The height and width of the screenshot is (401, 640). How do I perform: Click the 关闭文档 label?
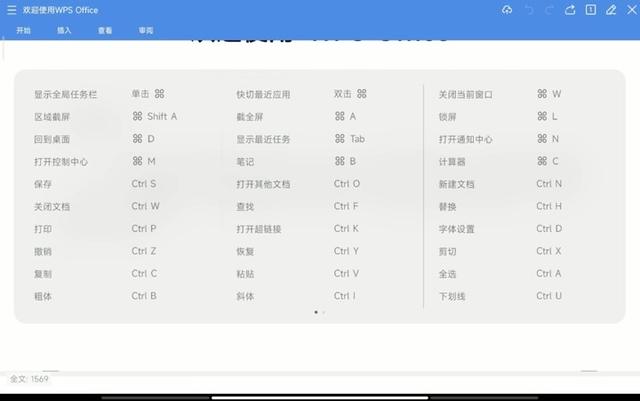pos(52,207)
